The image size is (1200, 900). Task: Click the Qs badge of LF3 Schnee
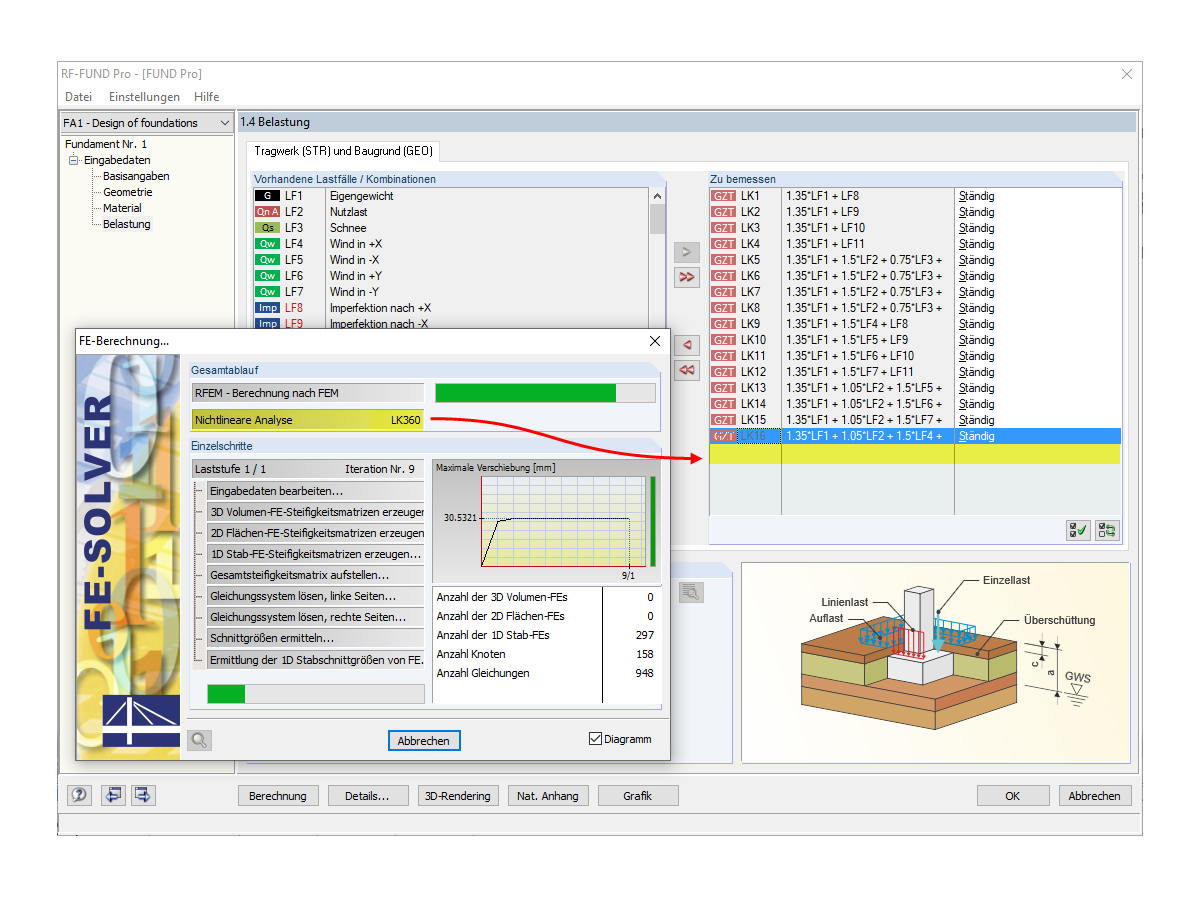(x=267, y=228)
